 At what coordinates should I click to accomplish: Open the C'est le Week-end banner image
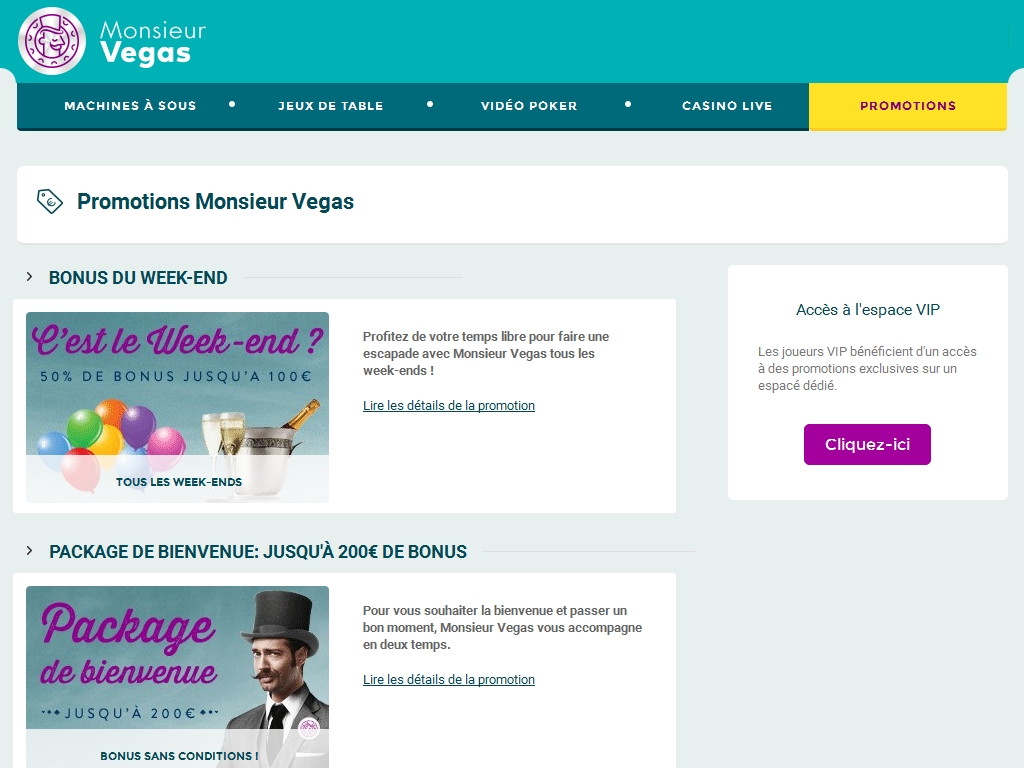pyautogui.click(x=178, y=407)
